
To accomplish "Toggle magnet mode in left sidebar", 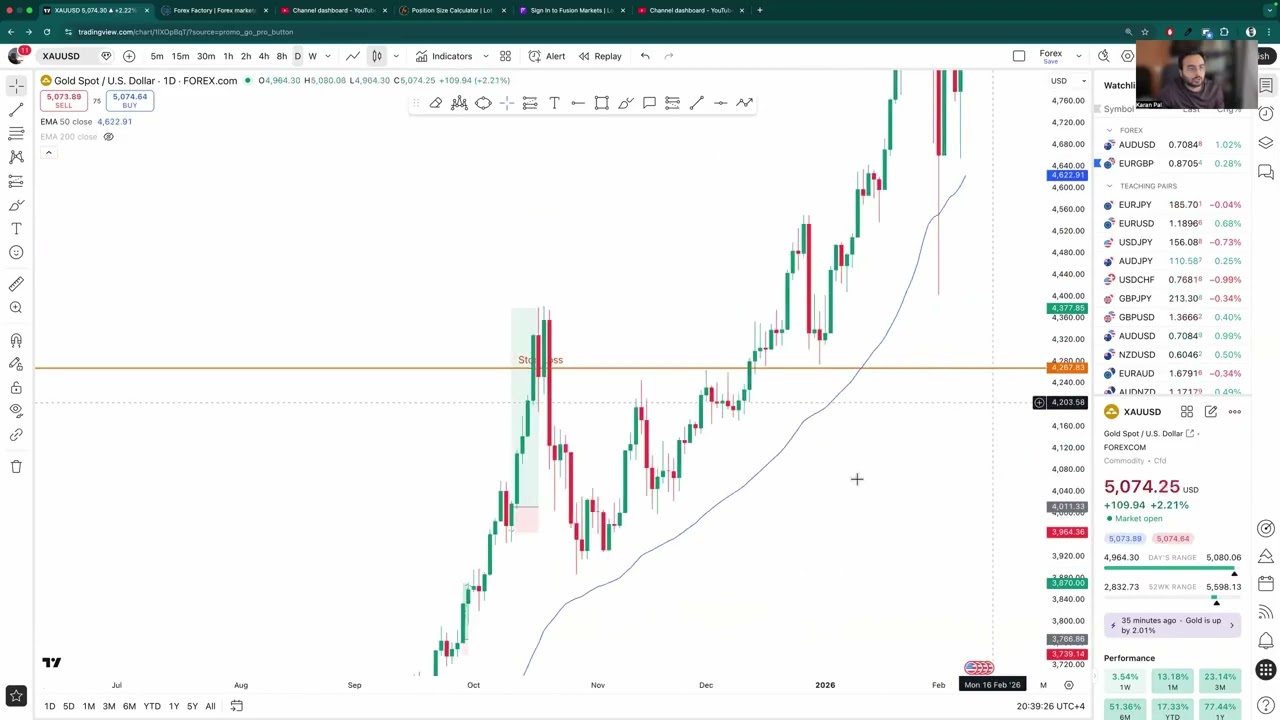I will coord(16,340).
